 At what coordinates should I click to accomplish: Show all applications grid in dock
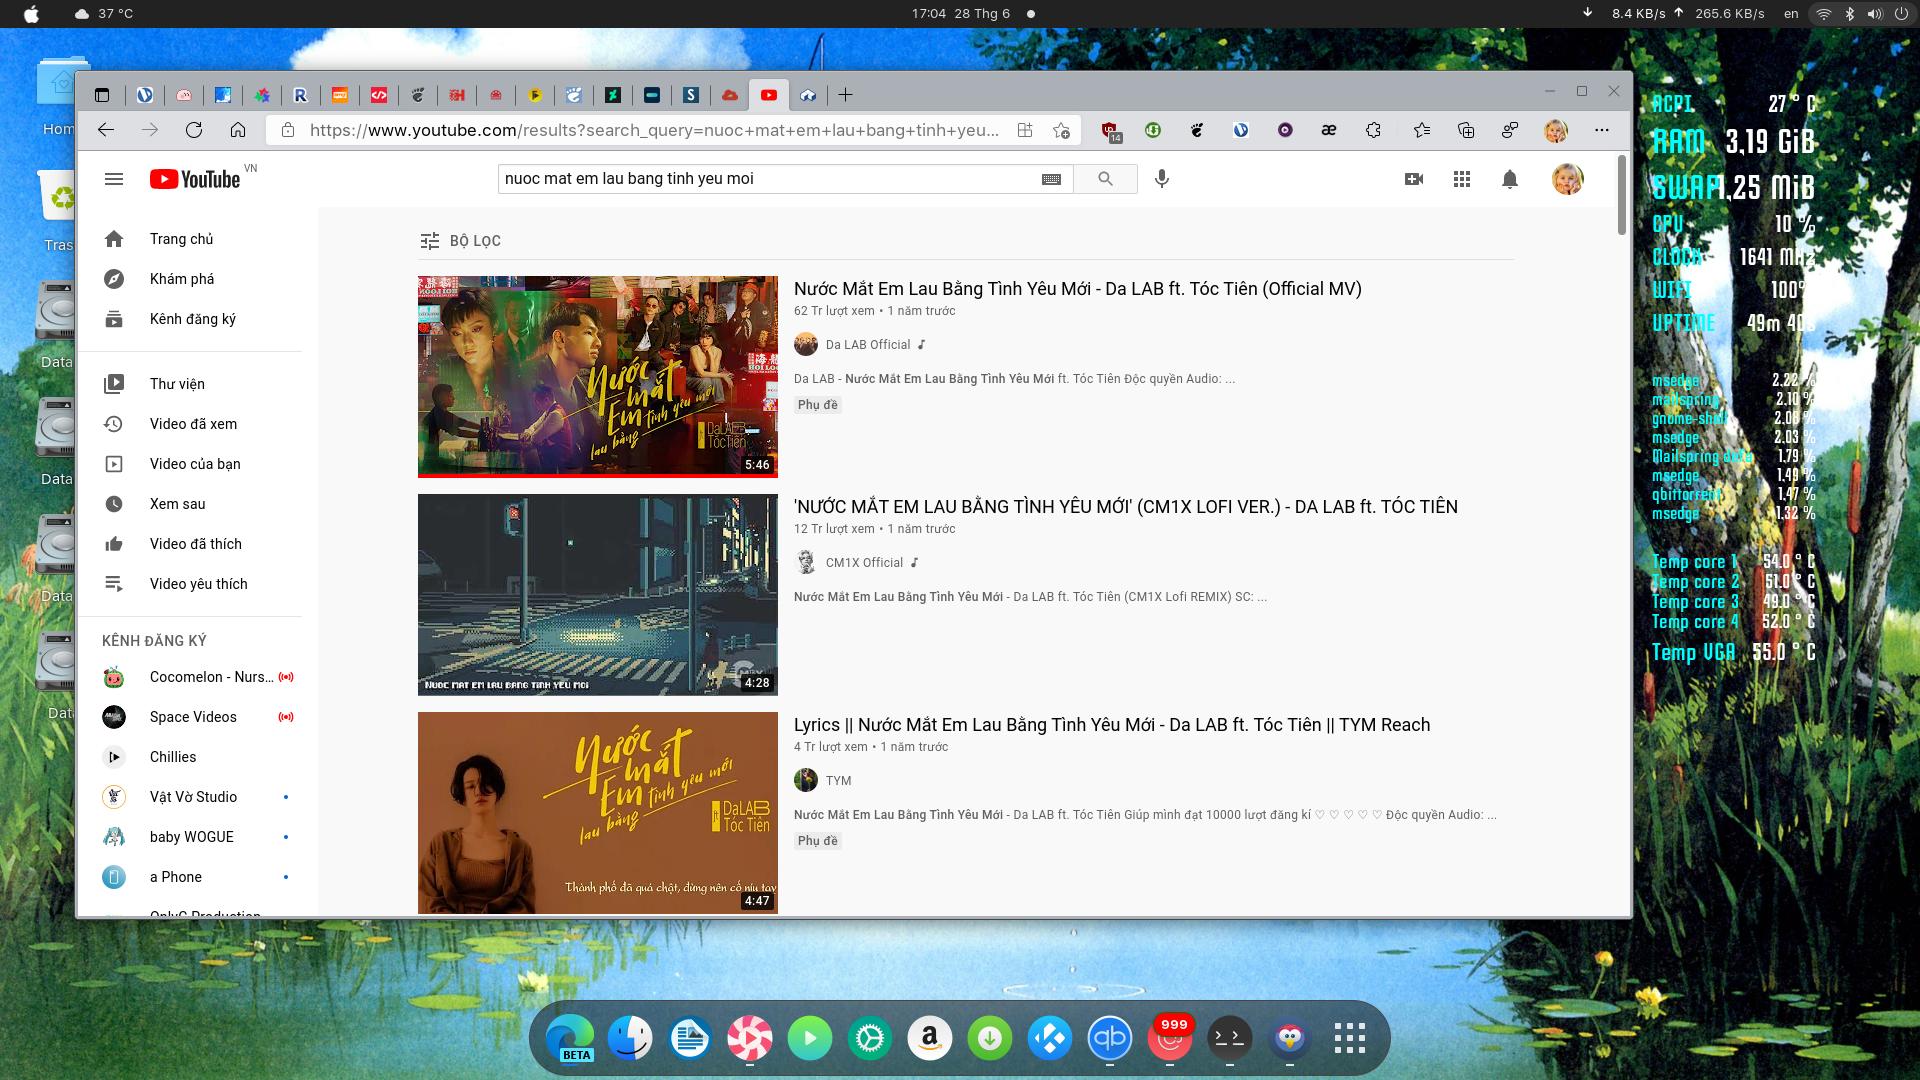[1350, 1039]
